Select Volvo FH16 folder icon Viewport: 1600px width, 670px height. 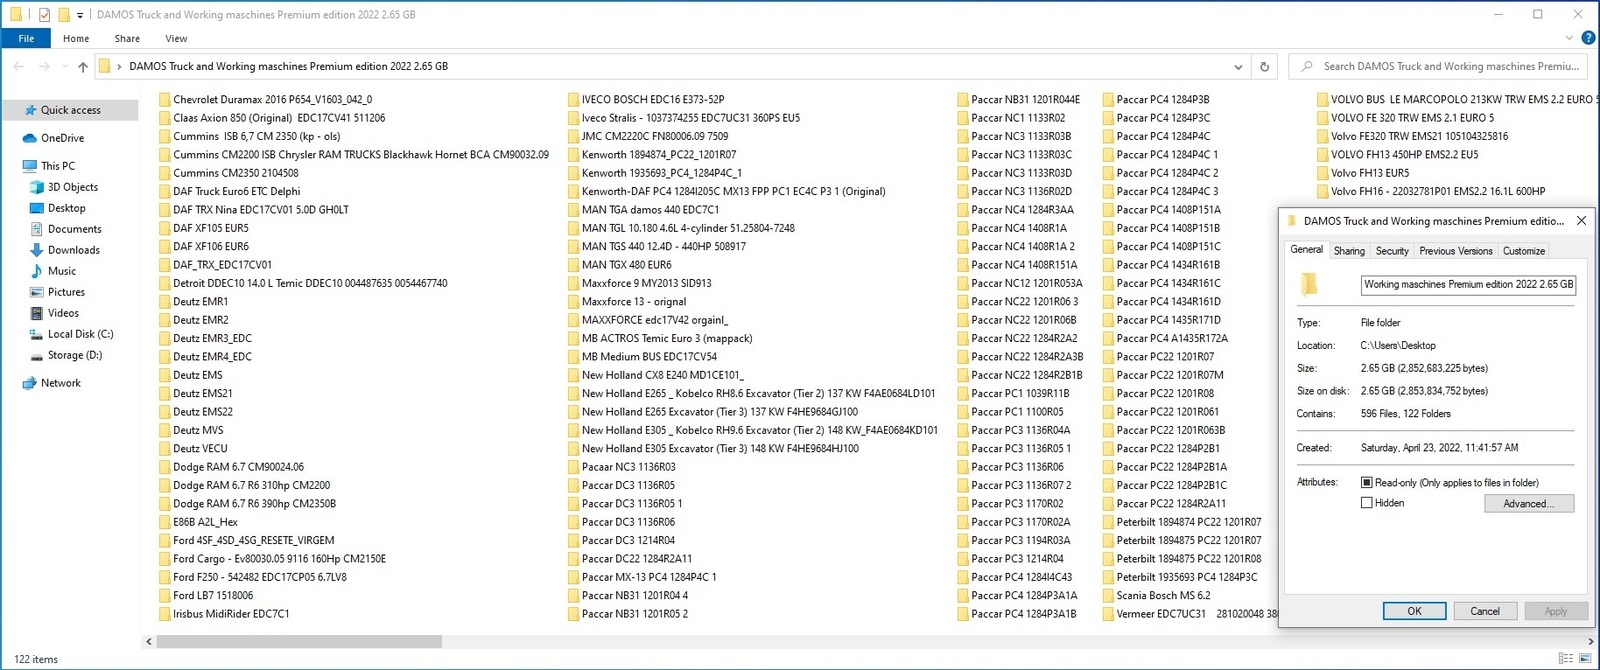1322,192
